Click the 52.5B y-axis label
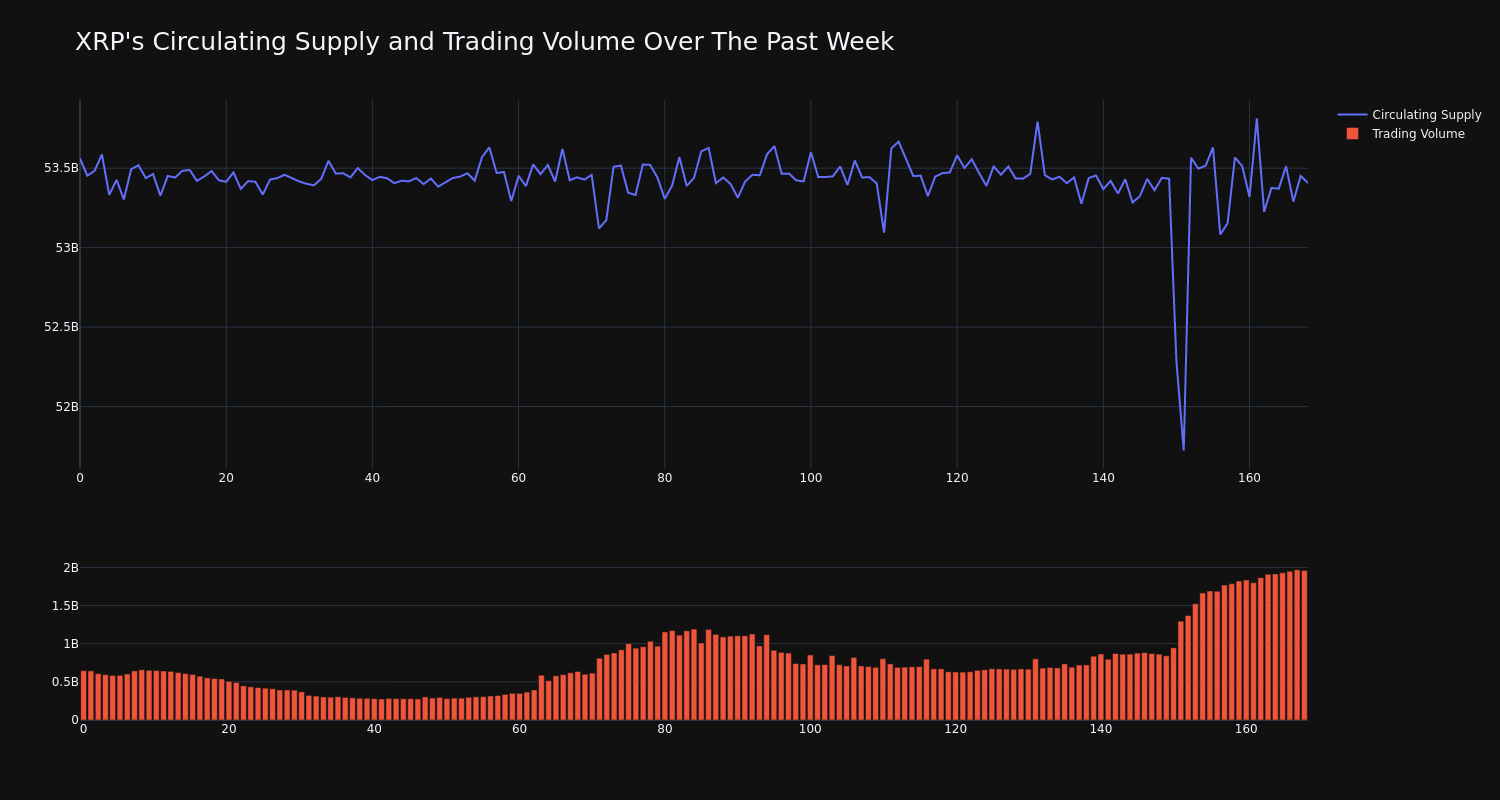 pyautogui.click(x=61, y=327)
